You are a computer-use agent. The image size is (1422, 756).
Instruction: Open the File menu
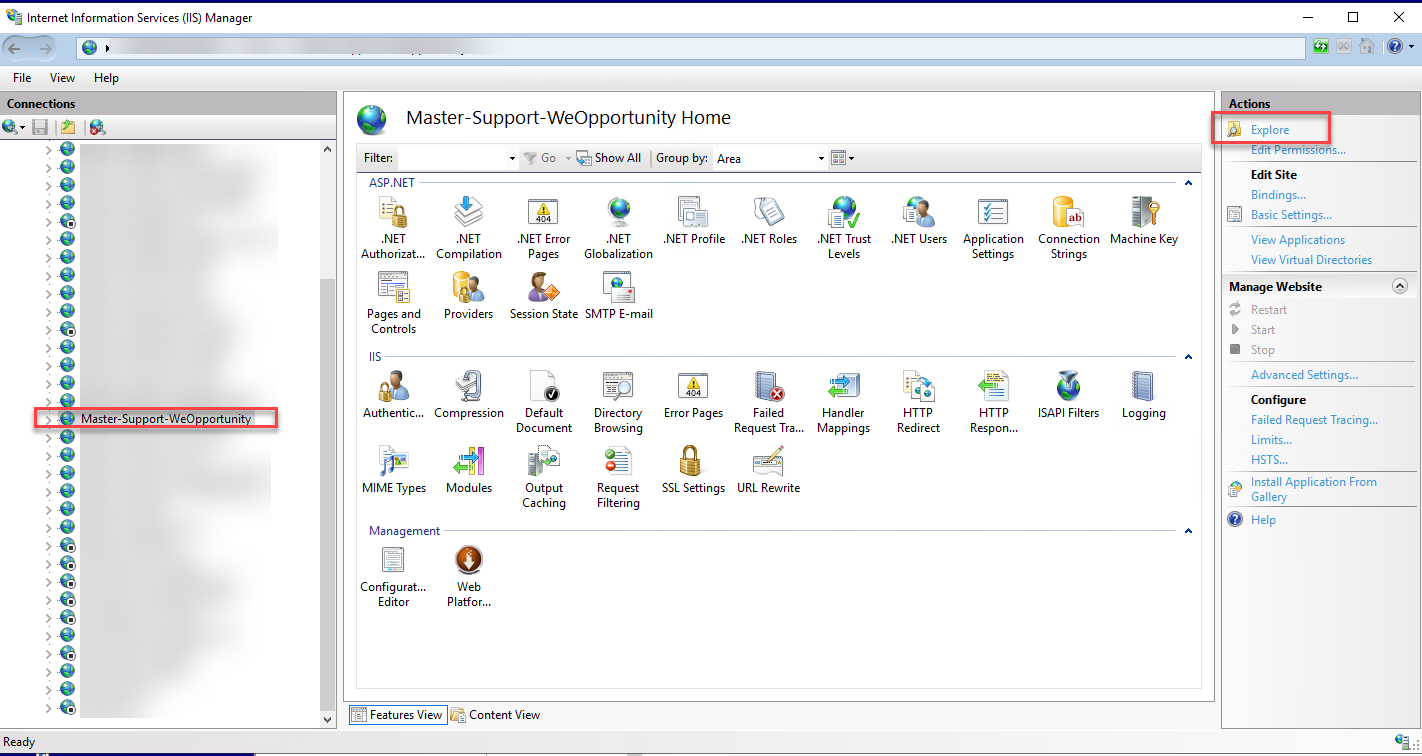coord(22,78)
